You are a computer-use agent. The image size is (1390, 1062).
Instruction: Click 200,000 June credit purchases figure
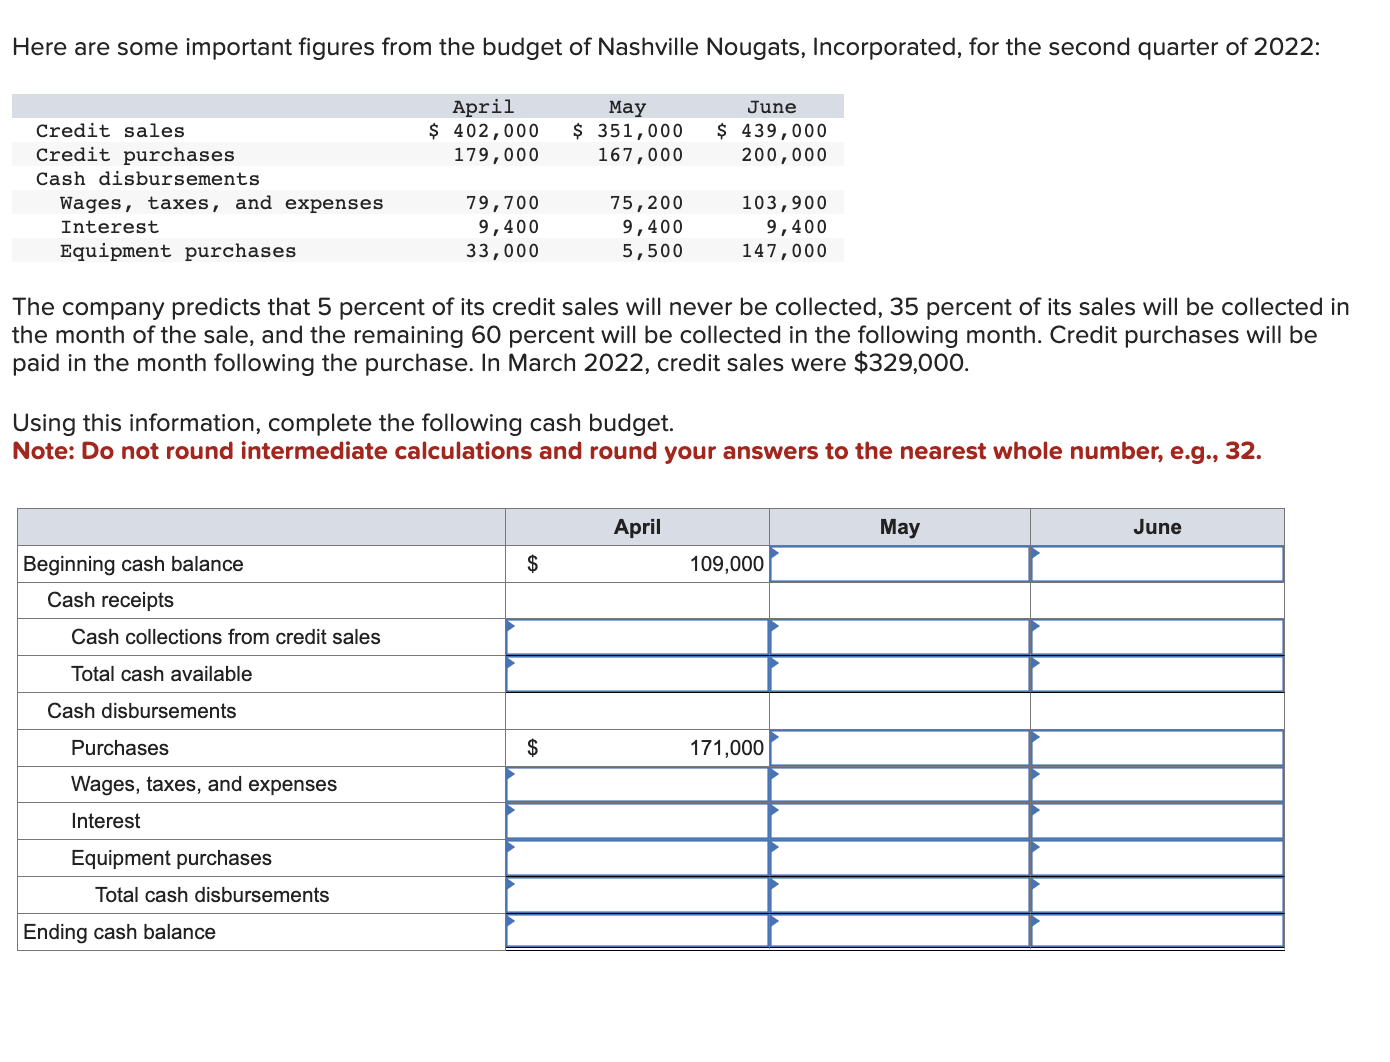click(784, 155)
